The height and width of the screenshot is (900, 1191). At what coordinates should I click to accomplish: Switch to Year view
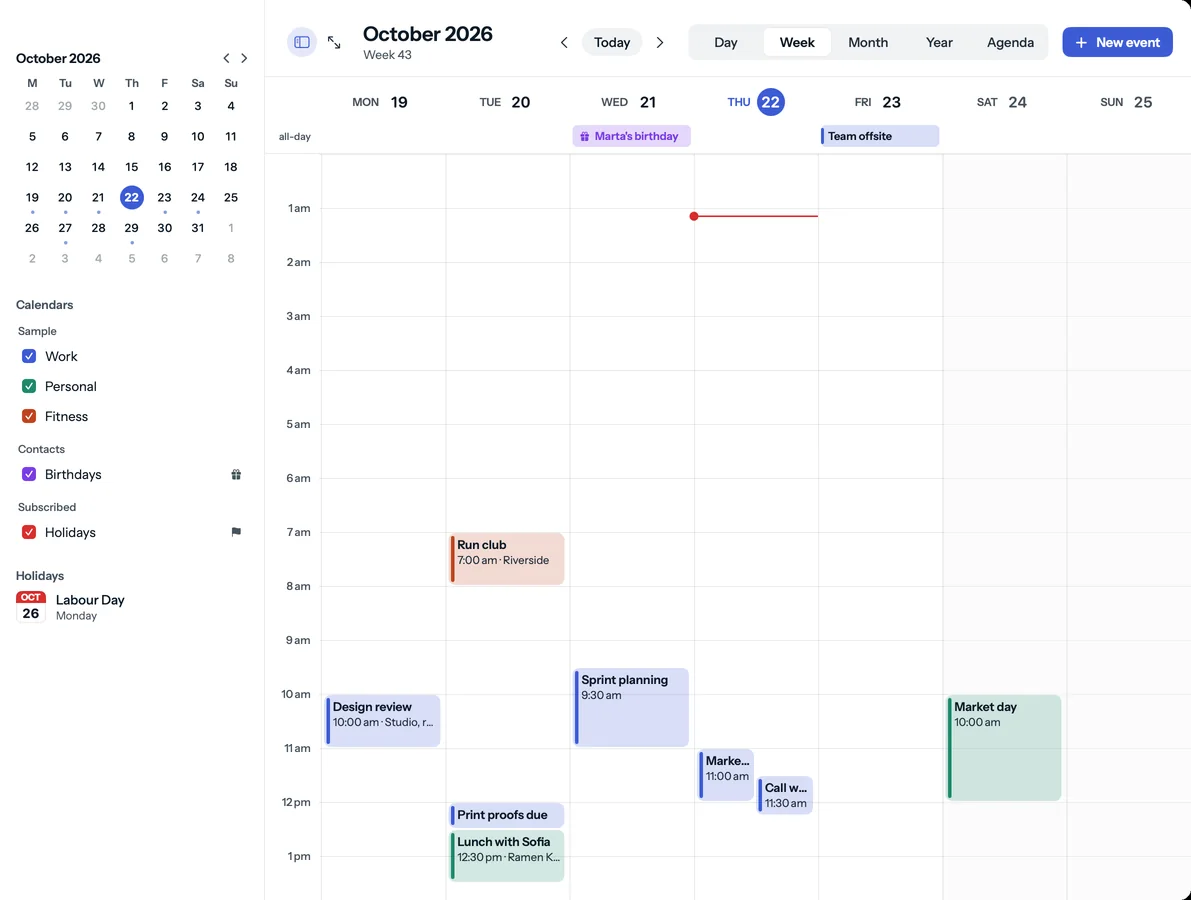(939, 43)
